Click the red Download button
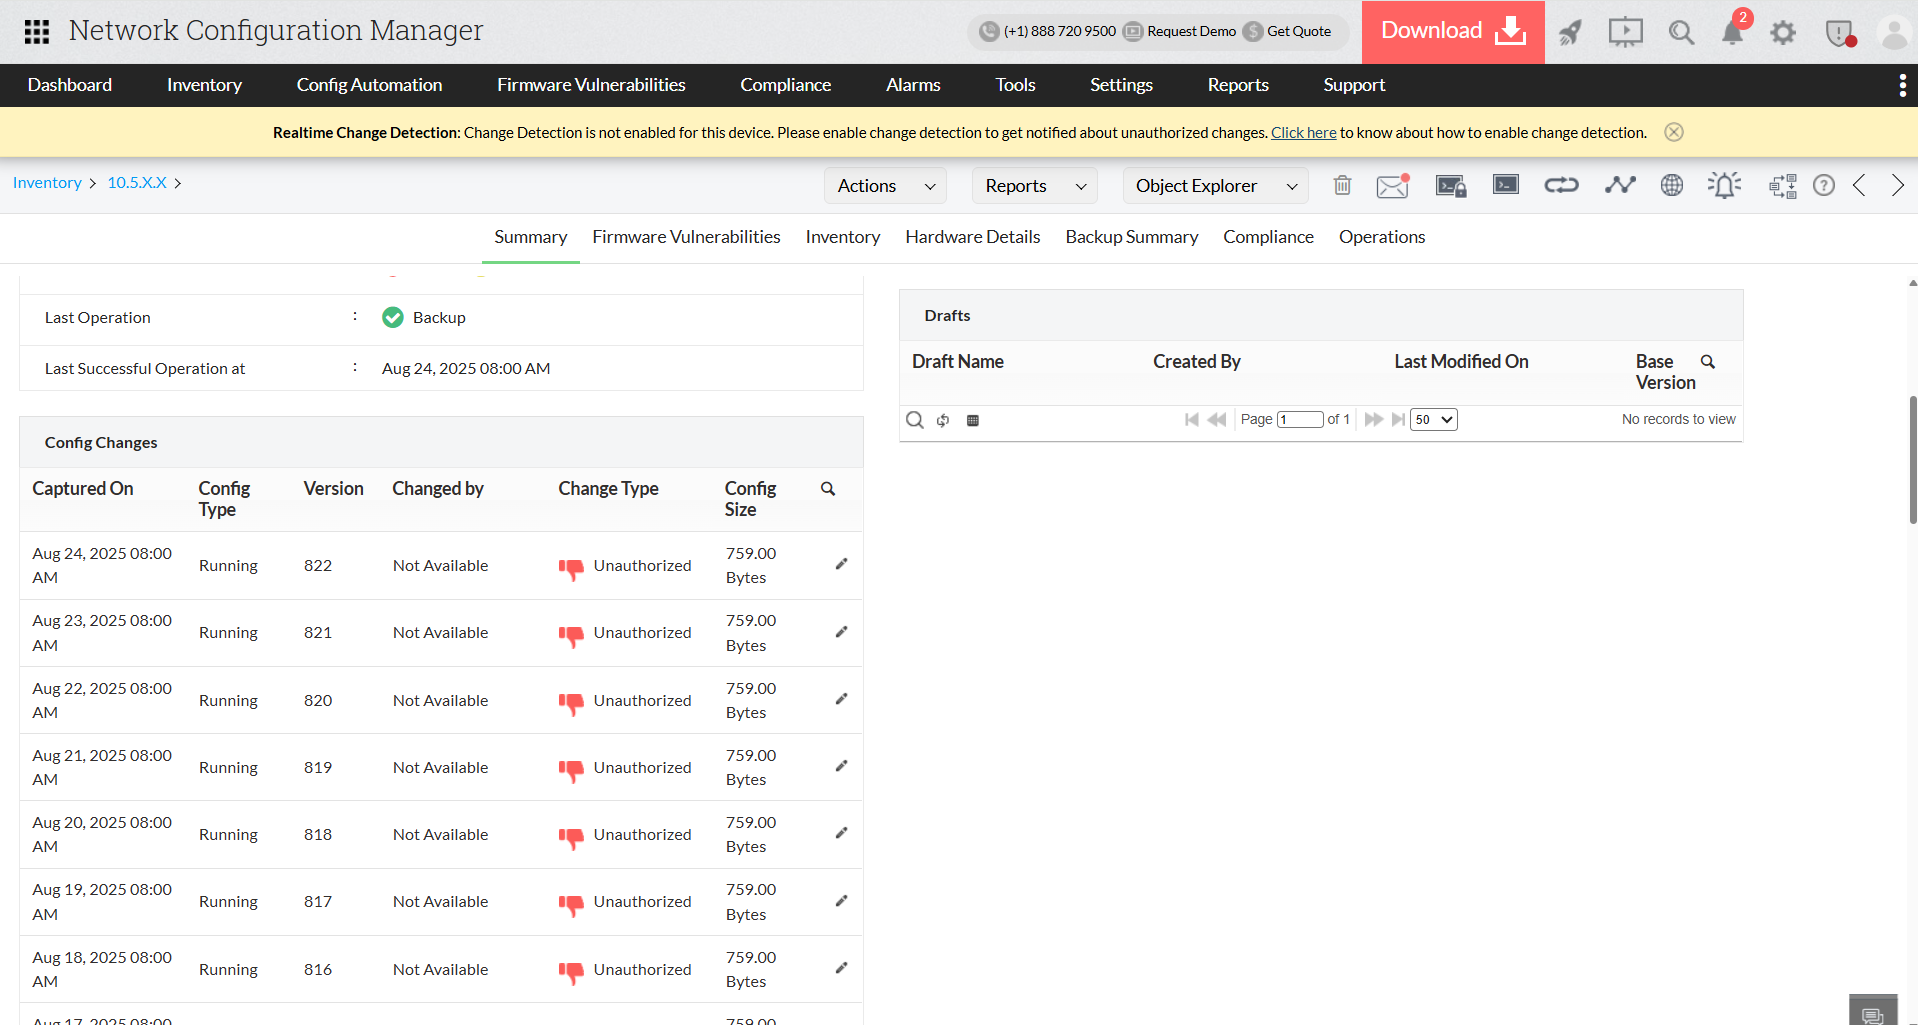This screenshot has width=1918, height=1025. [x=1452, y=31]
